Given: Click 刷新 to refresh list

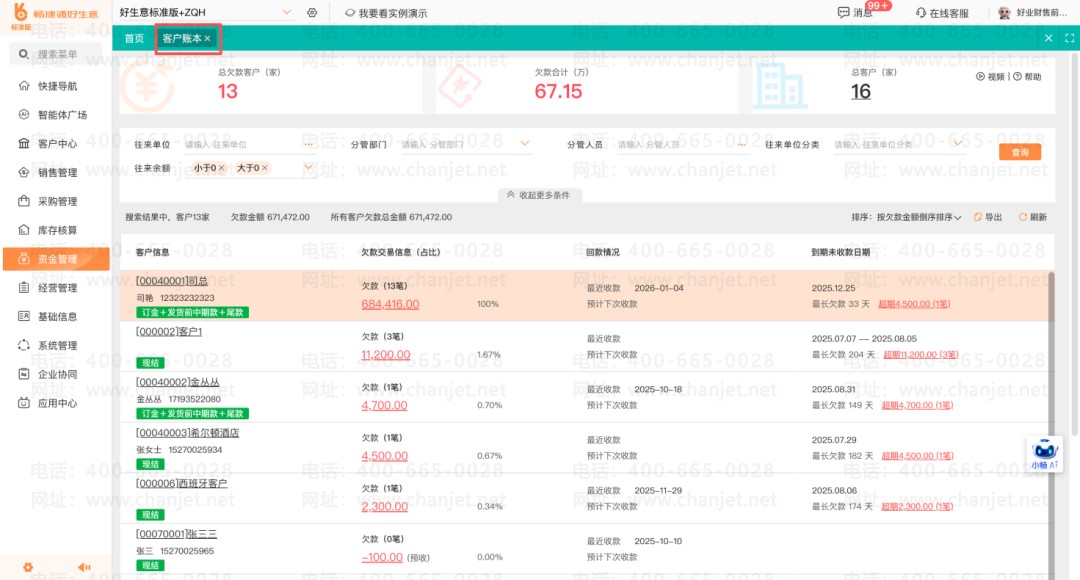Looking at the screenshot, I should pyautogui.click(x=1032, y=217).
